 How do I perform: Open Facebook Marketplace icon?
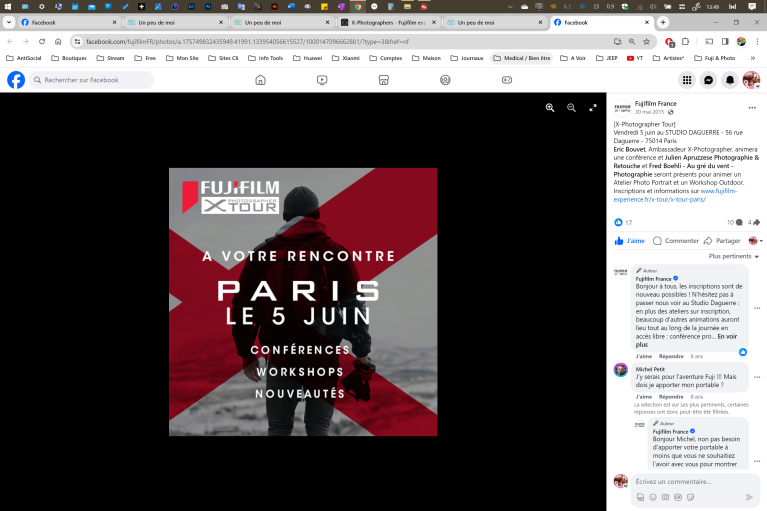pyautogui.click(x=383, y=80)
